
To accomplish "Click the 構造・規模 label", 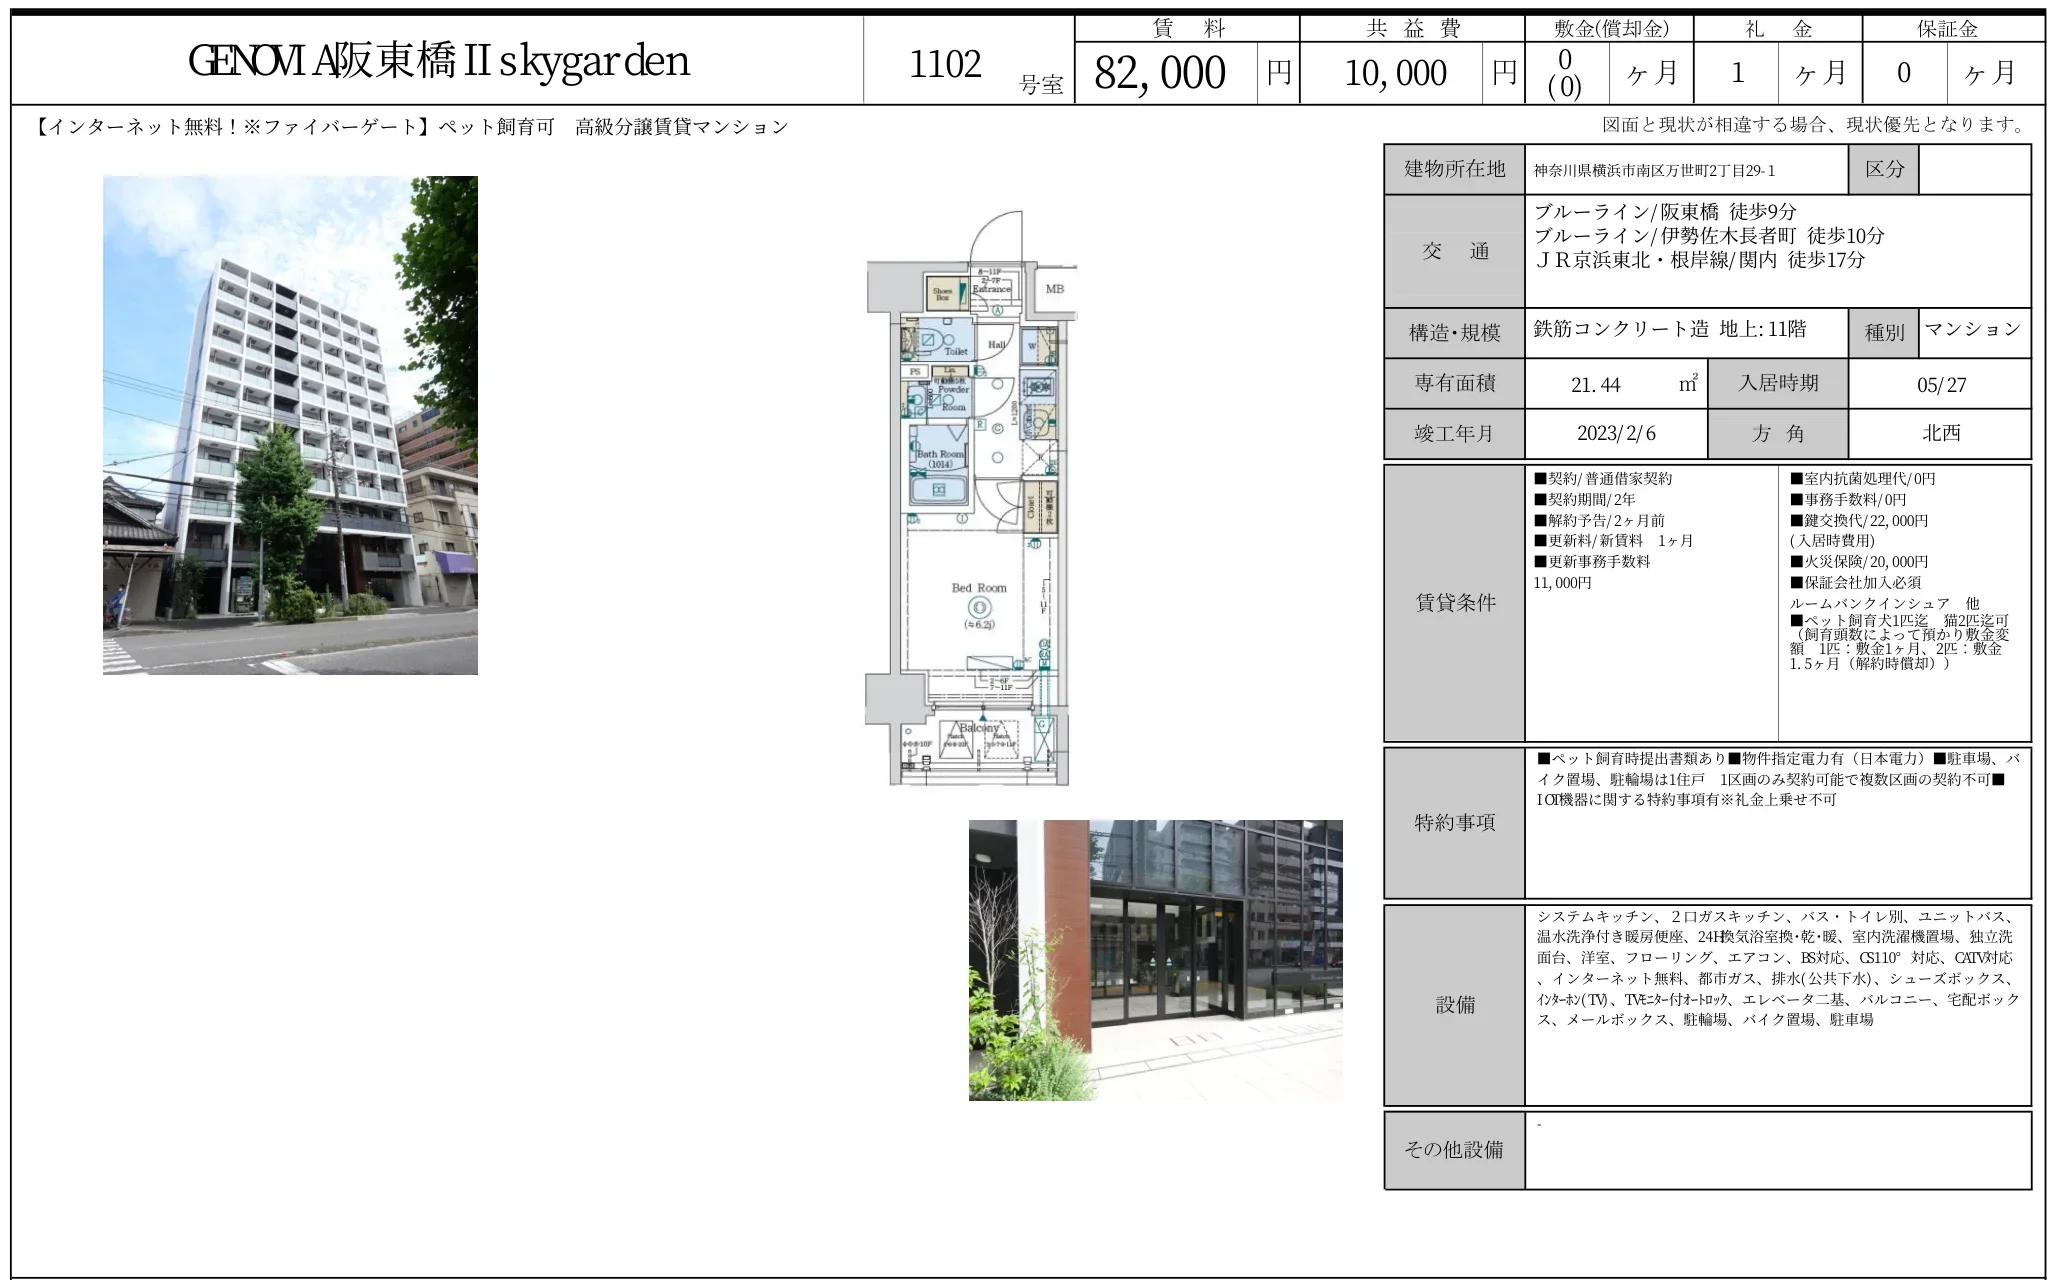I will coord(1454,333).
